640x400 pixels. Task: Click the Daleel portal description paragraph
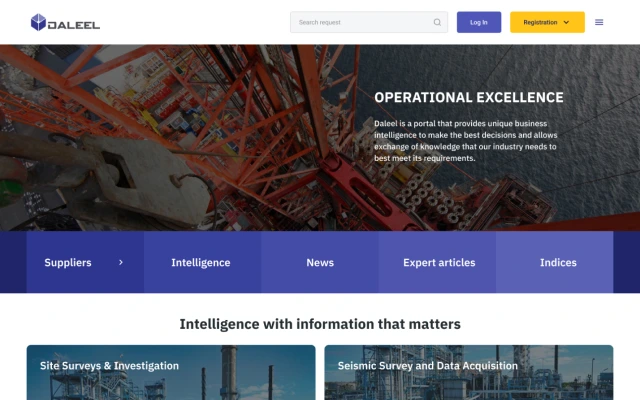click(x=465, y=140)
